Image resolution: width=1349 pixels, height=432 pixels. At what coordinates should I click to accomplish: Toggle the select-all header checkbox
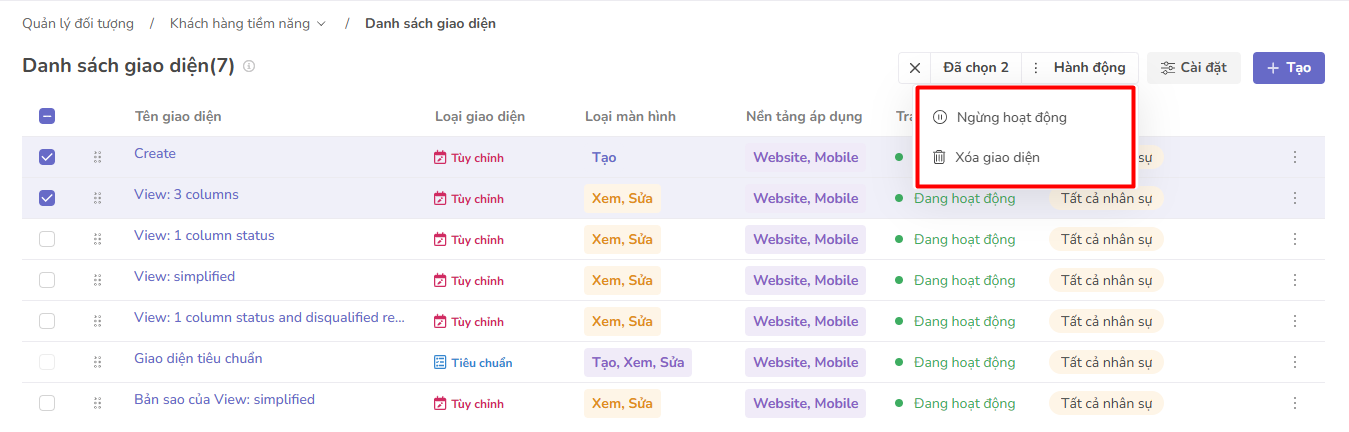coord(47,116)
